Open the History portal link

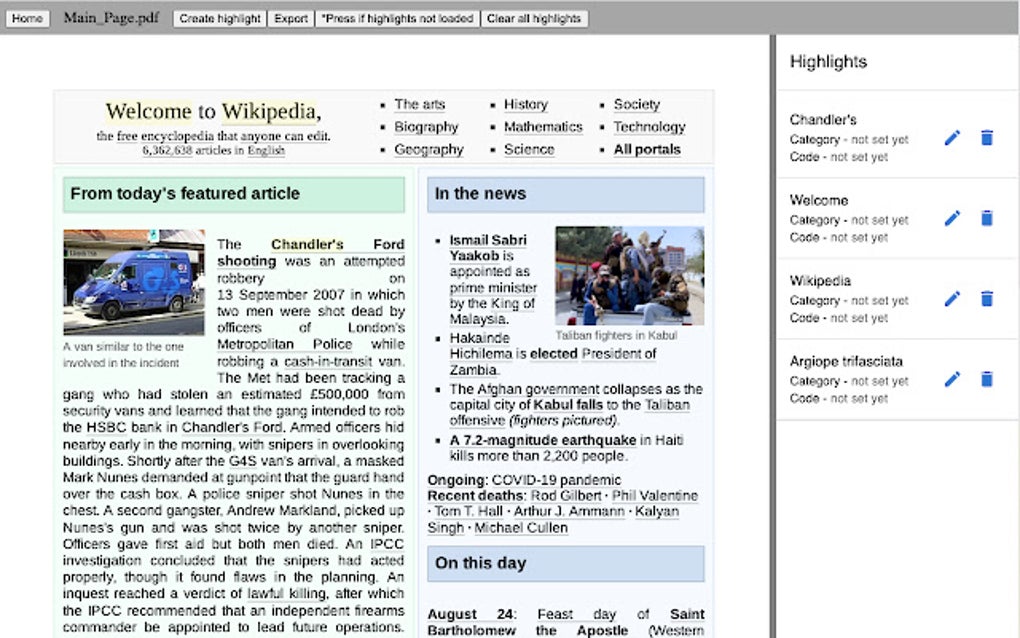(526, 105)
